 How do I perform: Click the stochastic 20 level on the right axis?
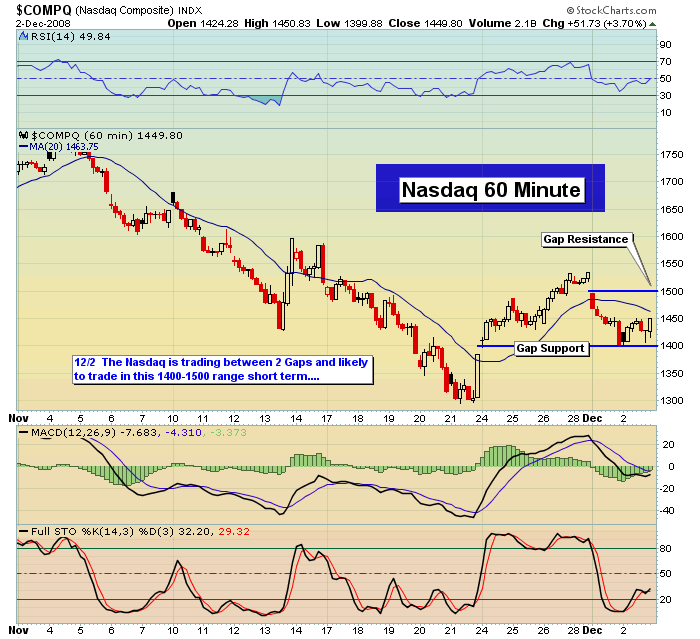tap(666, 600)
